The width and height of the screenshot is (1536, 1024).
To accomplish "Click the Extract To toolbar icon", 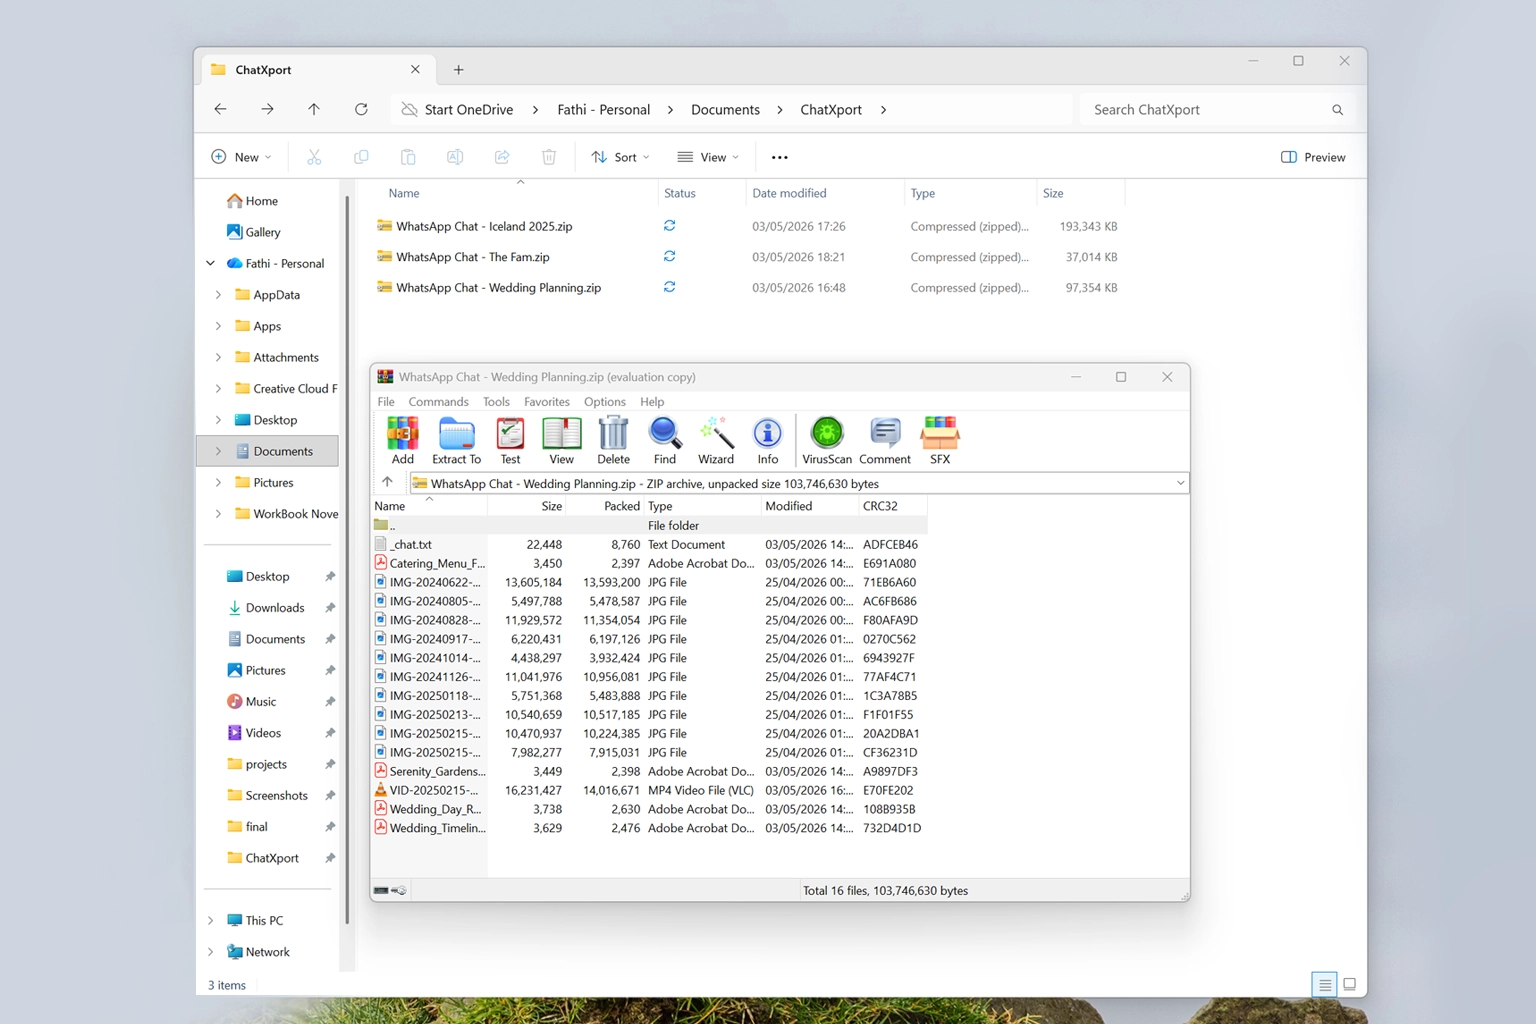I will (x=456, y=440).
